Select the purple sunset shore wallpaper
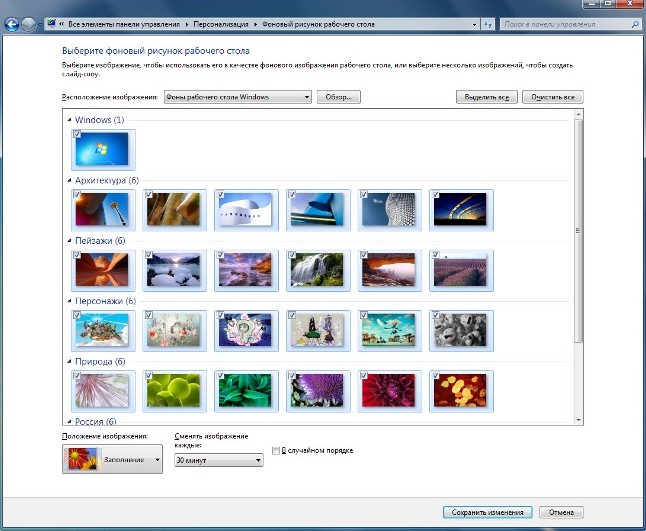The height and width of the screenshot is (531, 646). point(246,269)
